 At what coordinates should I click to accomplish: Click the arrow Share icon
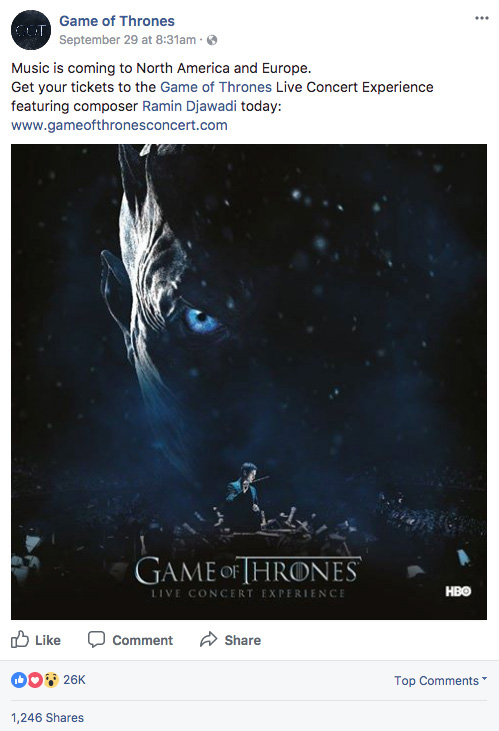point(208,640)
